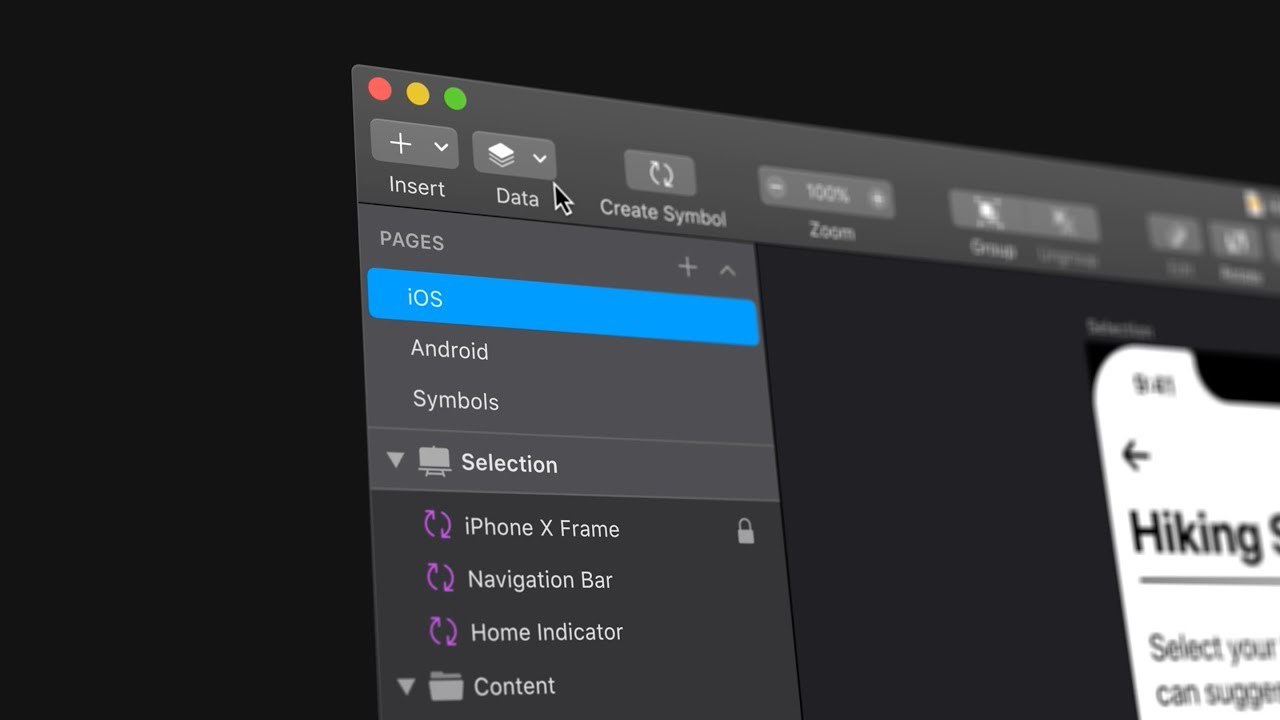This screenshot has height=720, width=1280.
Task: Click the red close window button
Action: (x=380, y=89)
